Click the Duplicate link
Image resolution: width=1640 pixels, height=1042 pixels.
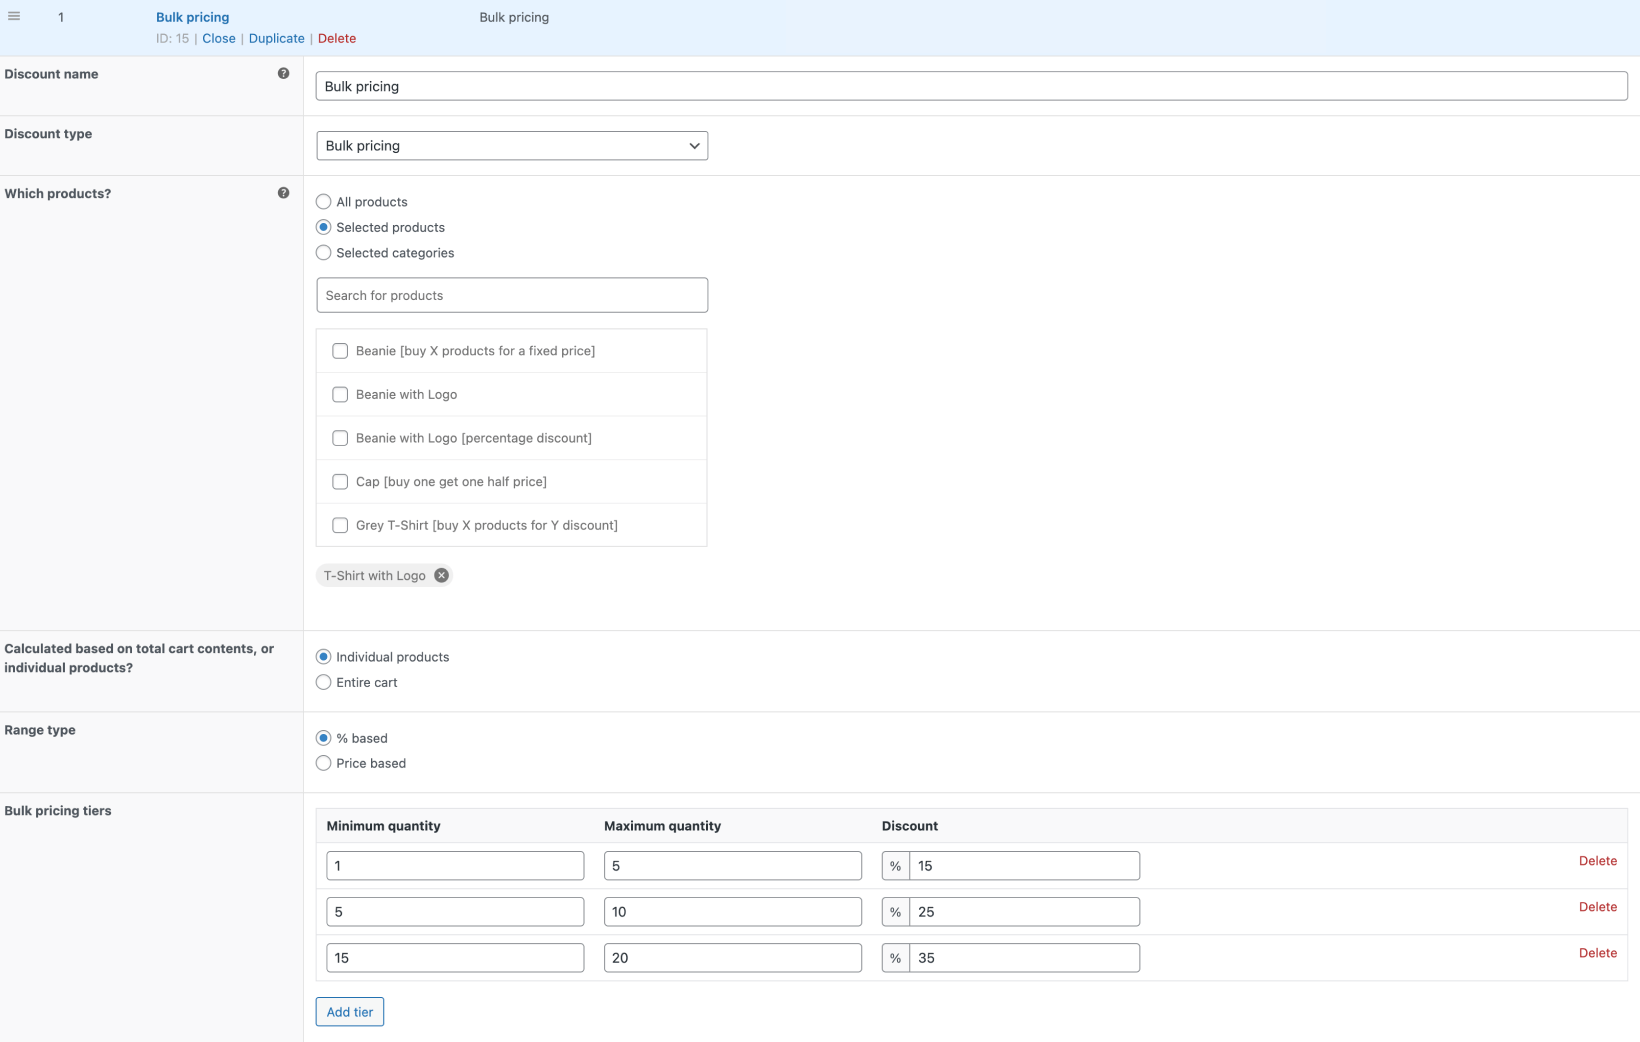click(x=277, y=38)
